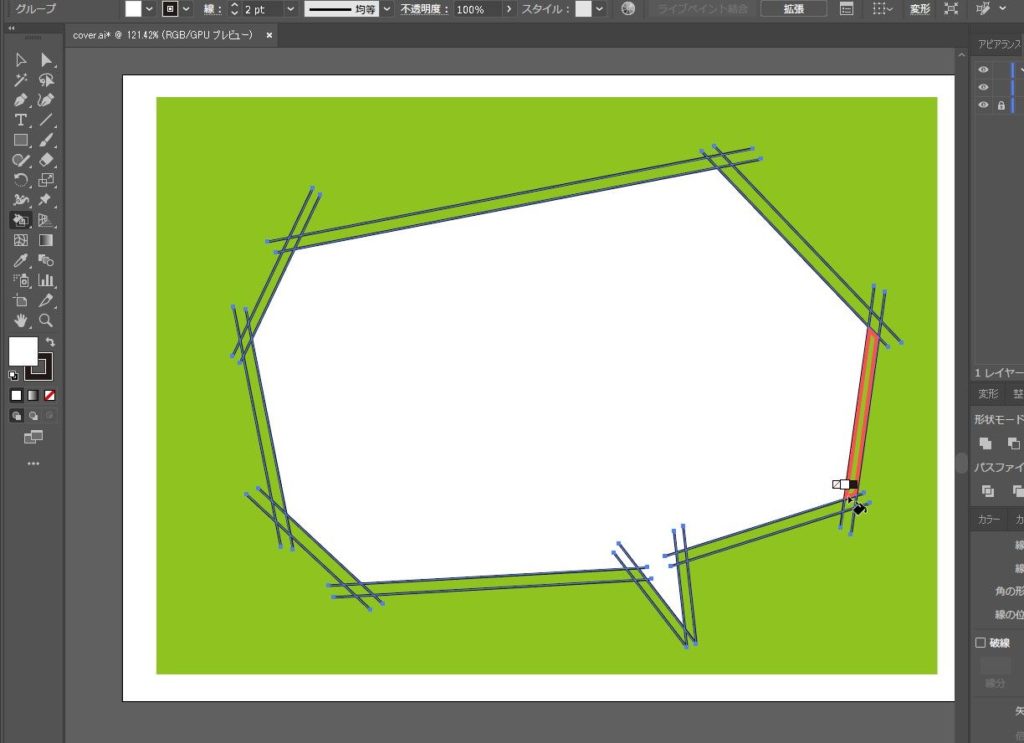Enable the 破線 dashed line checkbox

pos(980,643)
